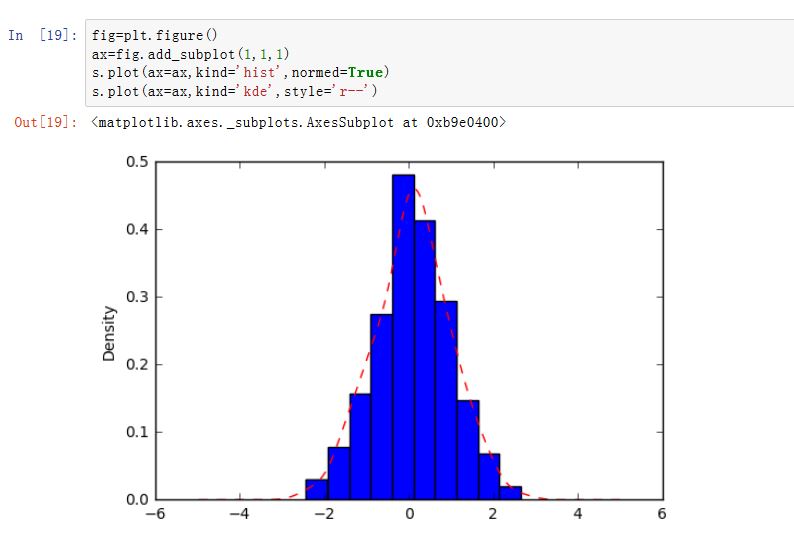
Task: Click the rightmost blue histogram bar
Action: coord(510,492)
